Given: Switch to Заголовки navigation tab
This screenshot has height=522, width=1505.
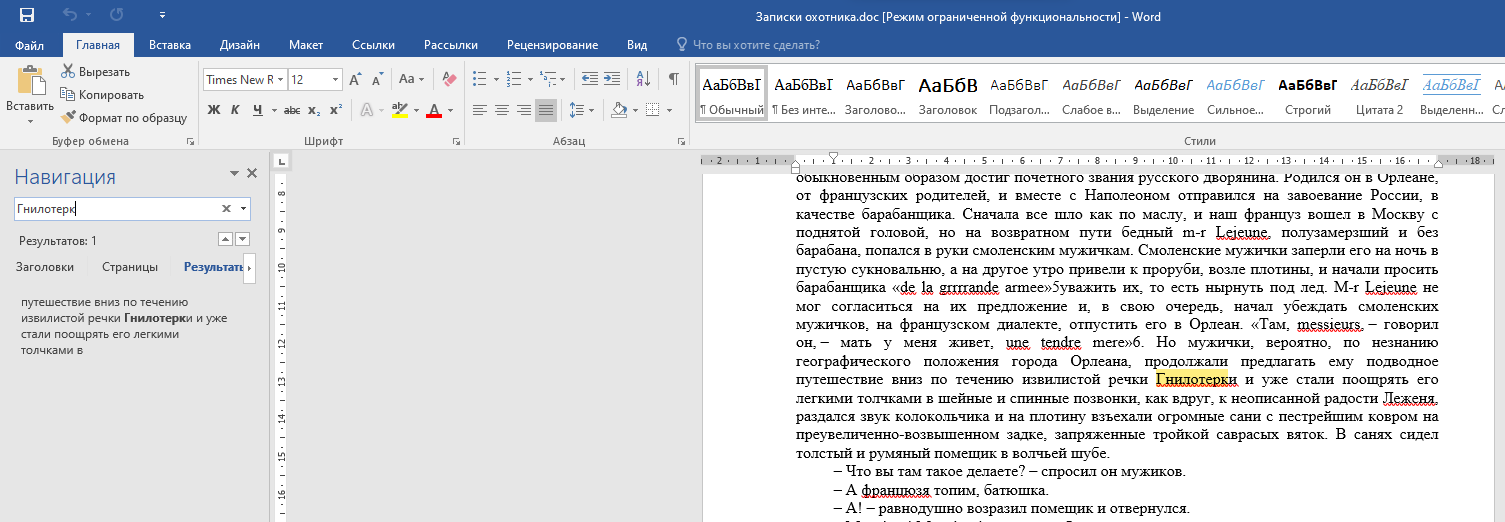Looking at the screenshot, I should tap(45, 267).
